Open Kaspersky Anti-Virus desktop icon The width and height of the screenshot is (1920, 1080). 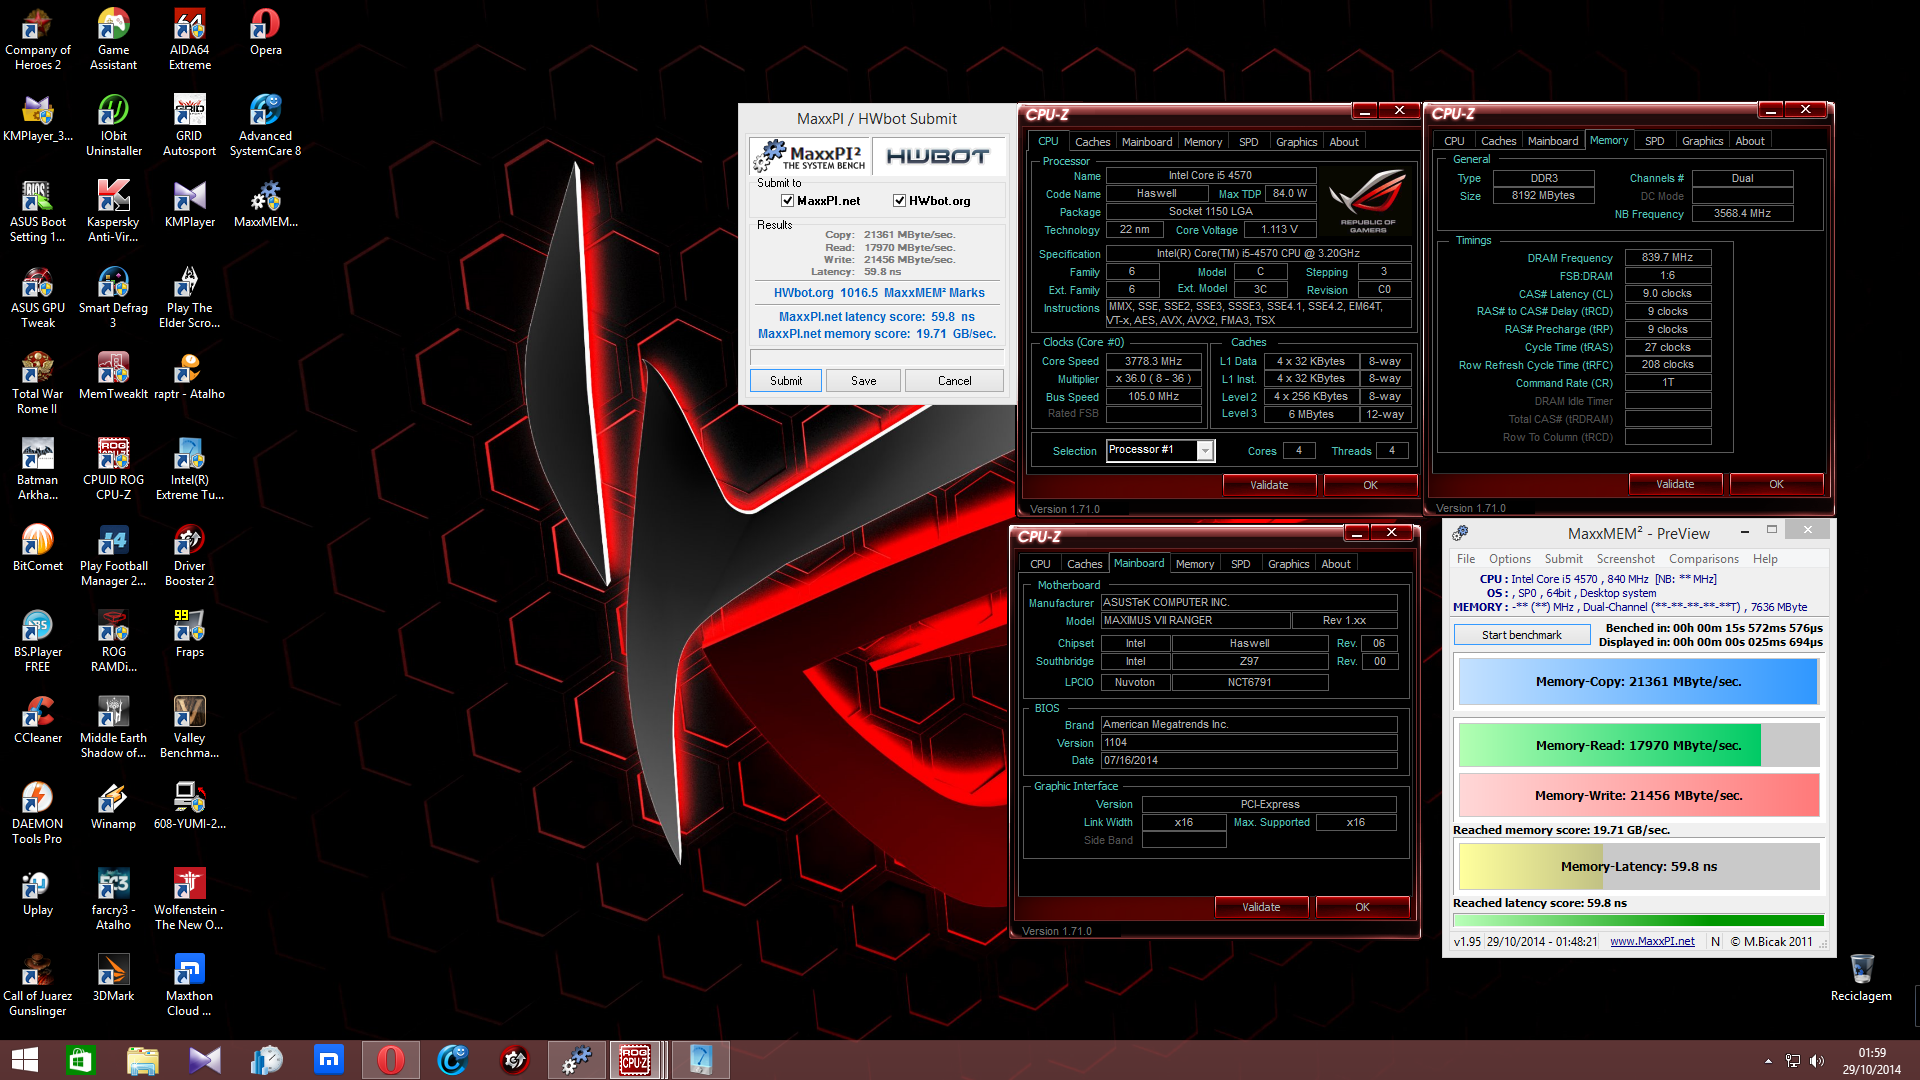pyautogui.click(x=113, y=212)
